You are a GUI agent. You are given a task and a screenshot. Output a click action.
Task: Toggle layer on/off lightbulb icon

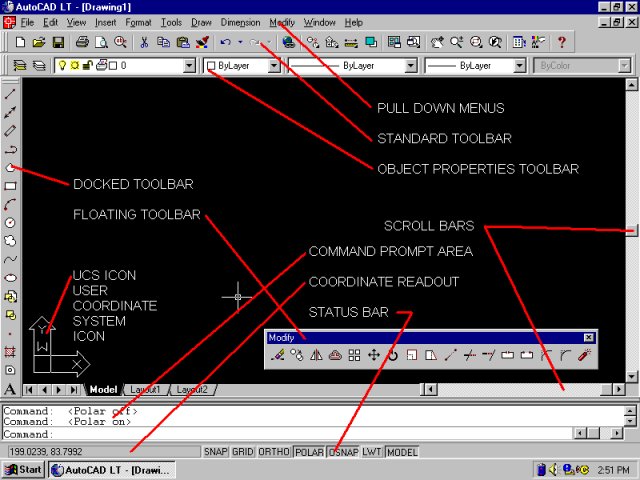(62, 65)
